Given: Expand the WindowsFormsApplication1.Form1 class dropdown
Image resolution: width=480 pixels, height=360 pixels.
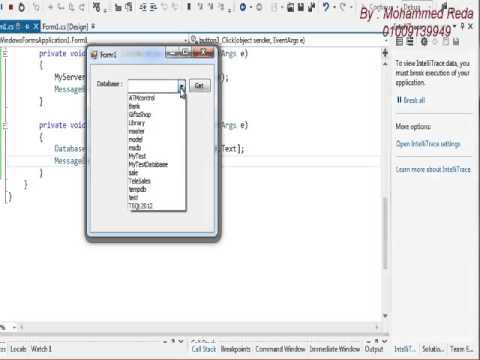Looking at the screenshot, I should pyautogui.click(x=186, y=40).
